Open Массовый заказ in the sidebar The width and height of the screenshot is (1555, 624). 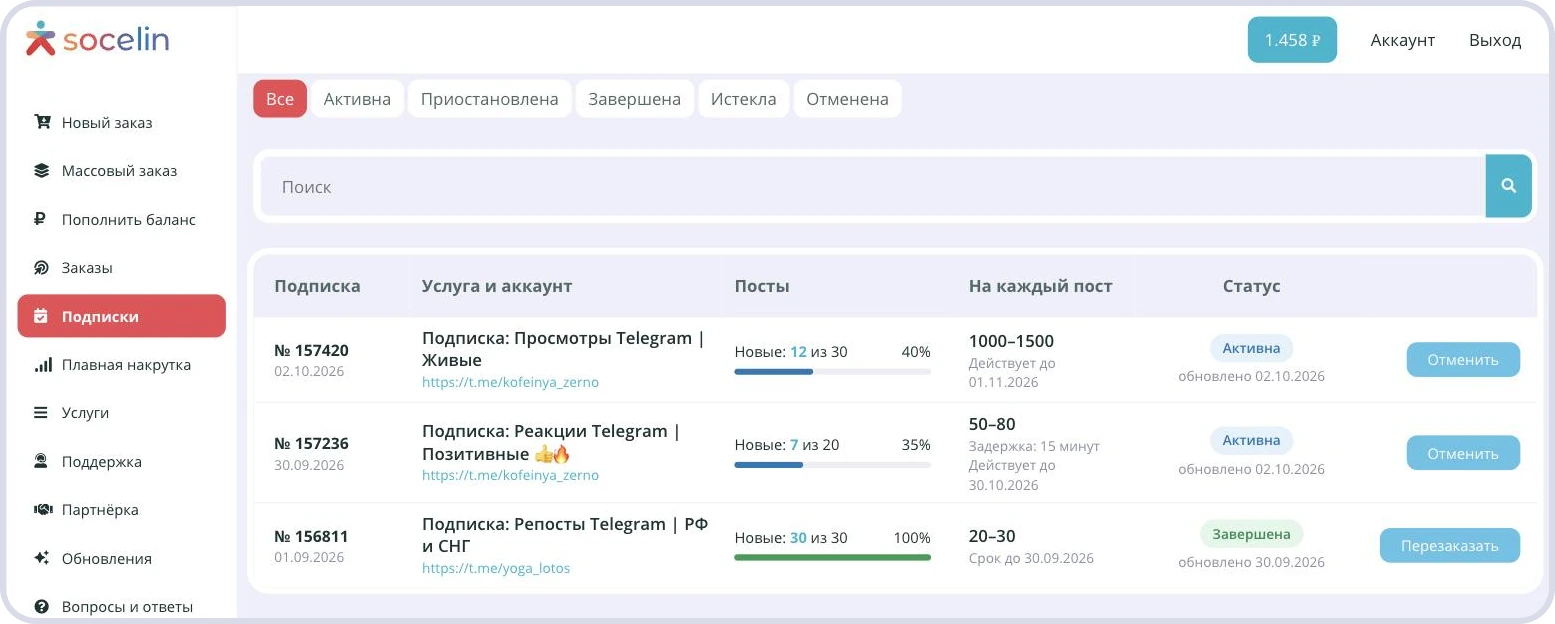pos(122,171)
